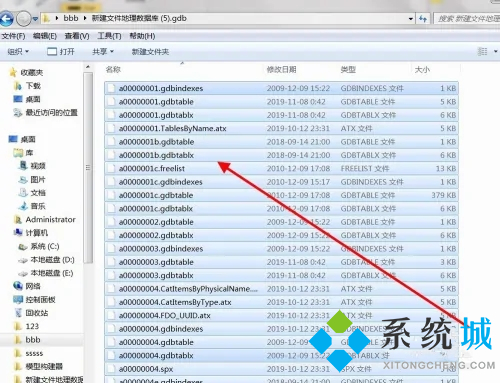Select file a00000001.gdbindexes

point(282,88)
